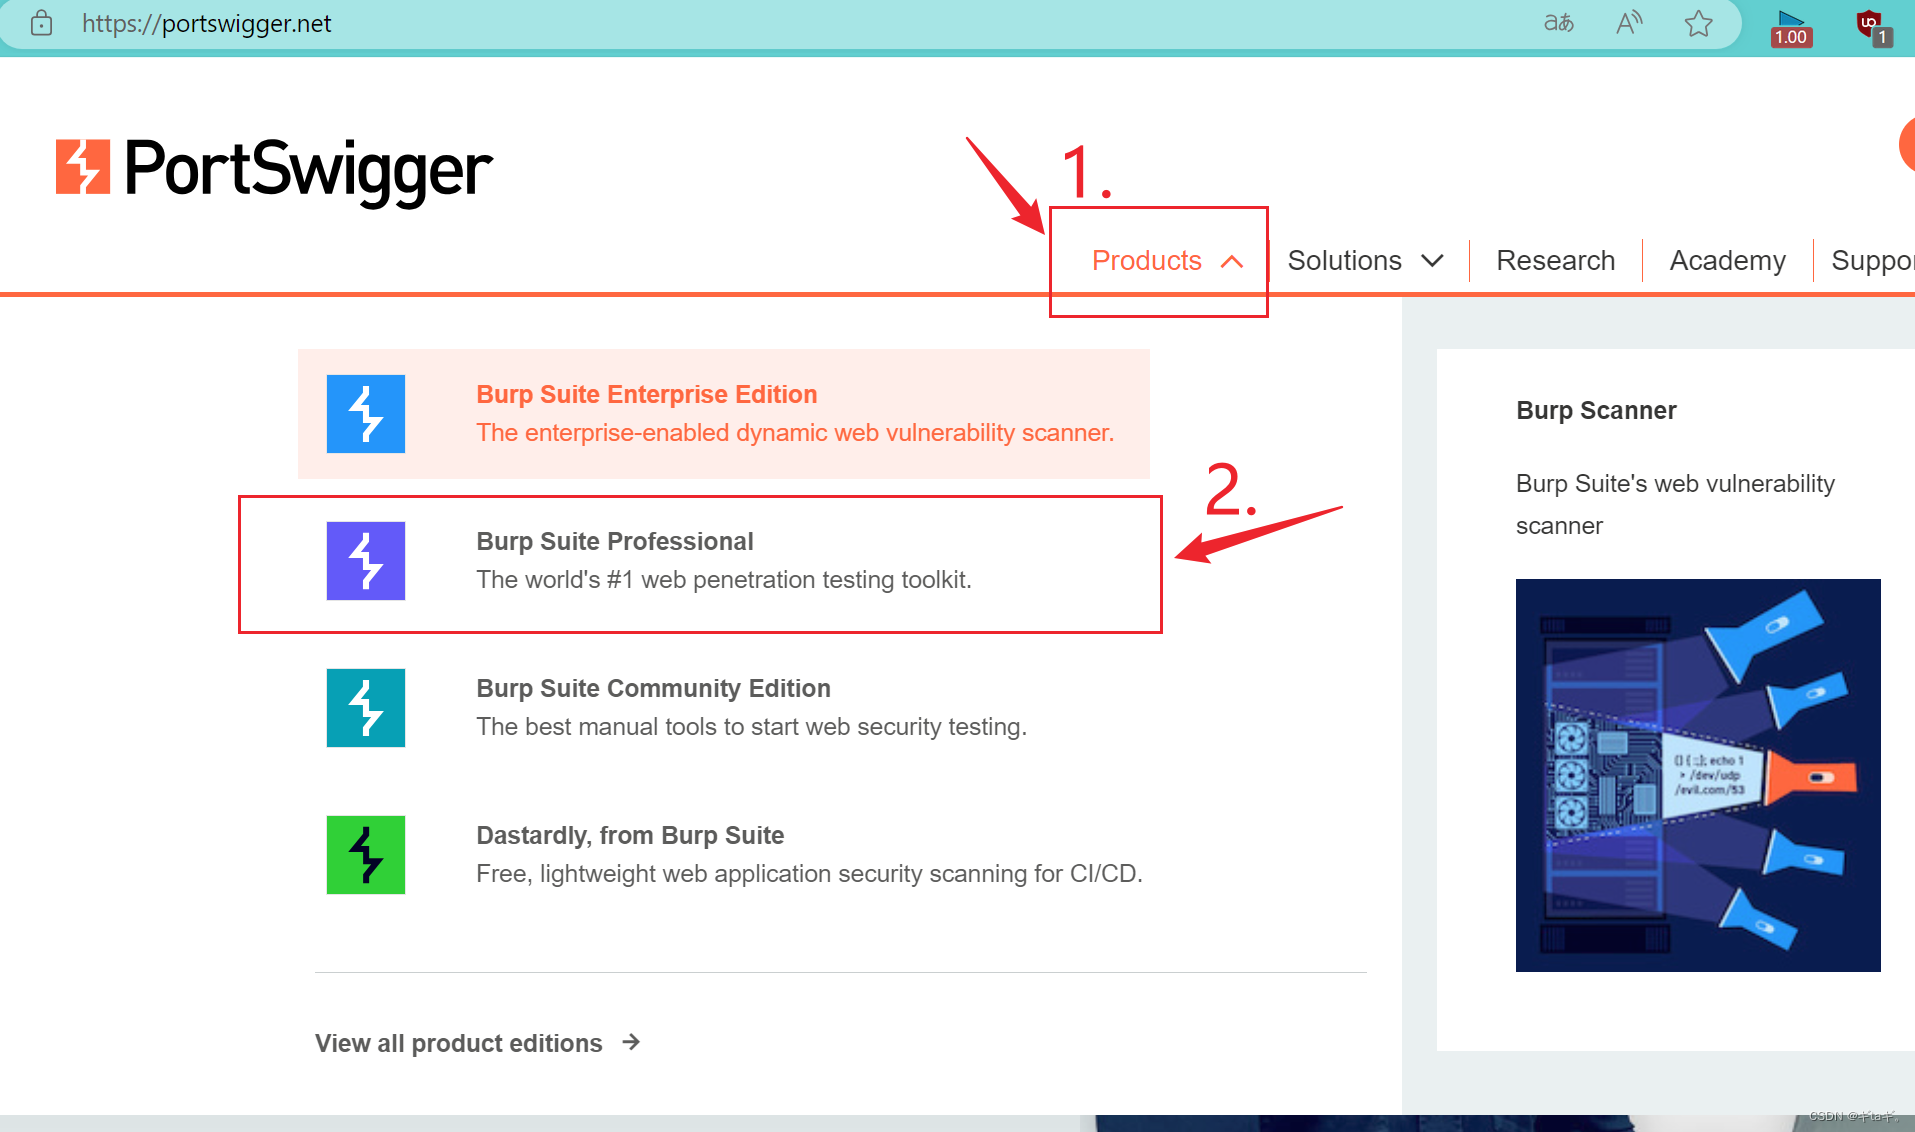Screen dimensions: 1915x1132
Task: Go to the Academy section
Action: point(1727,261)
